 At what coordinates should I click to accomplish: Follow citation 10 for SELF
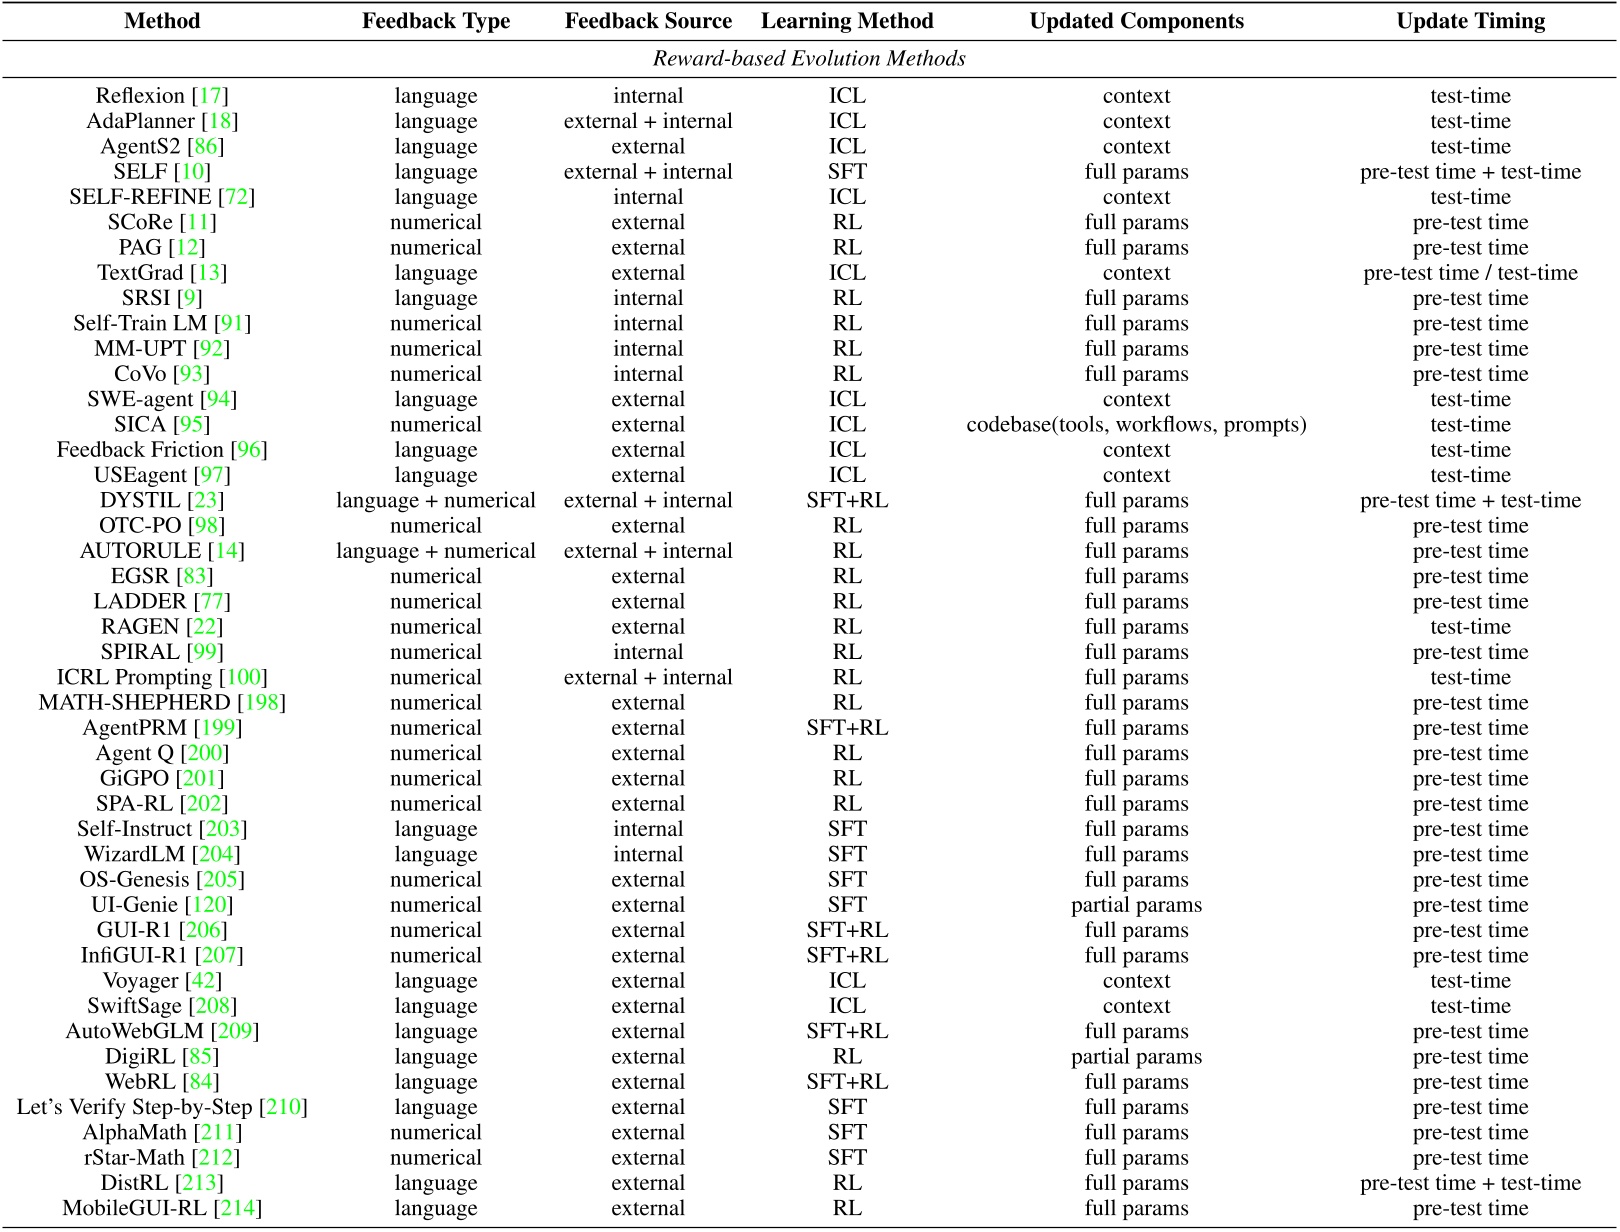(192, 172)
